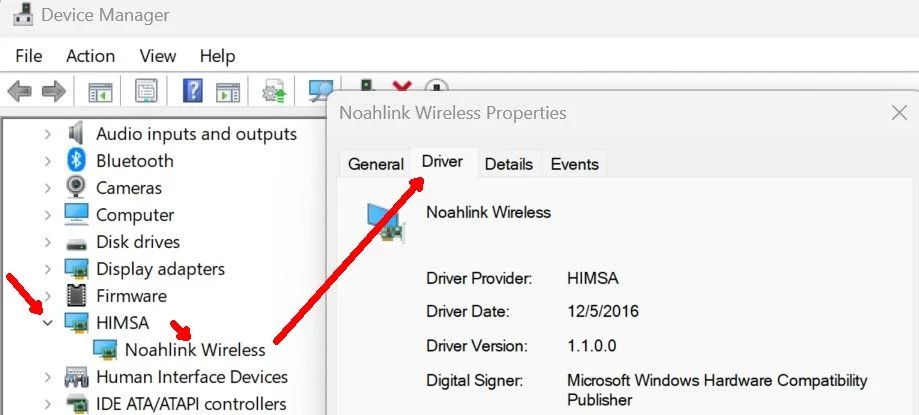Select Disk drives in device tree
The image size is (919, 415).
tap(138, 242)
